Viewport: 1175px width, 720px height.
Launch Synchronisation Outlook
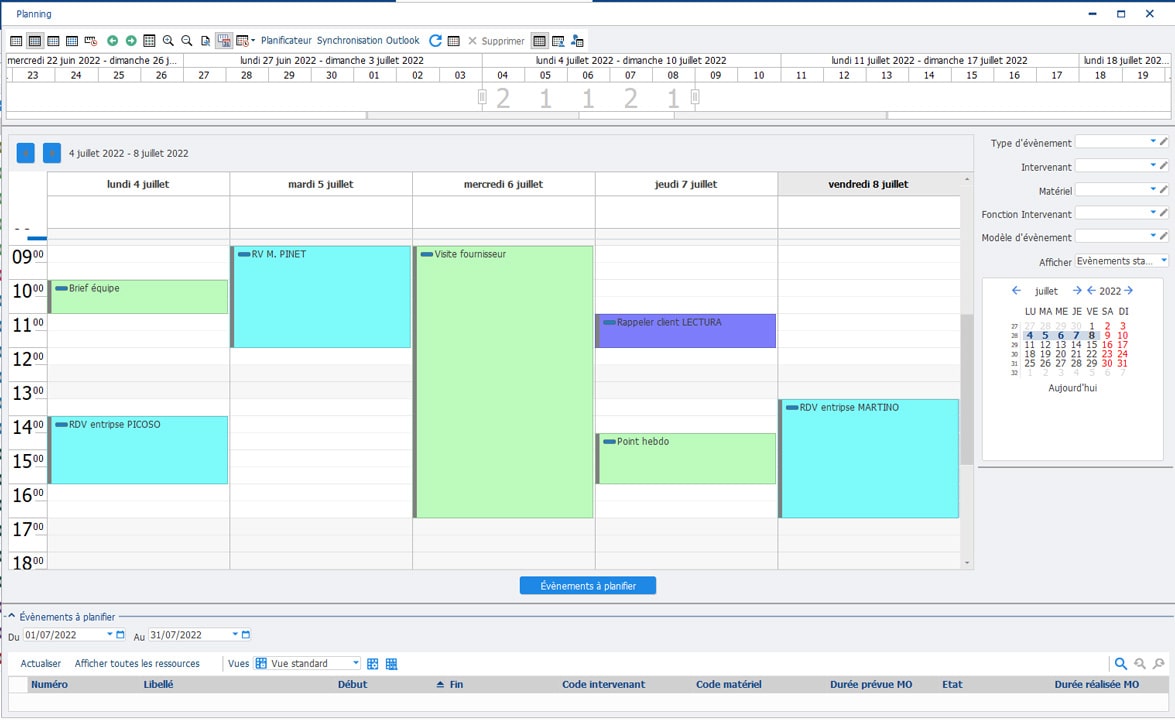pyautogui.click(x=370, y=41)
